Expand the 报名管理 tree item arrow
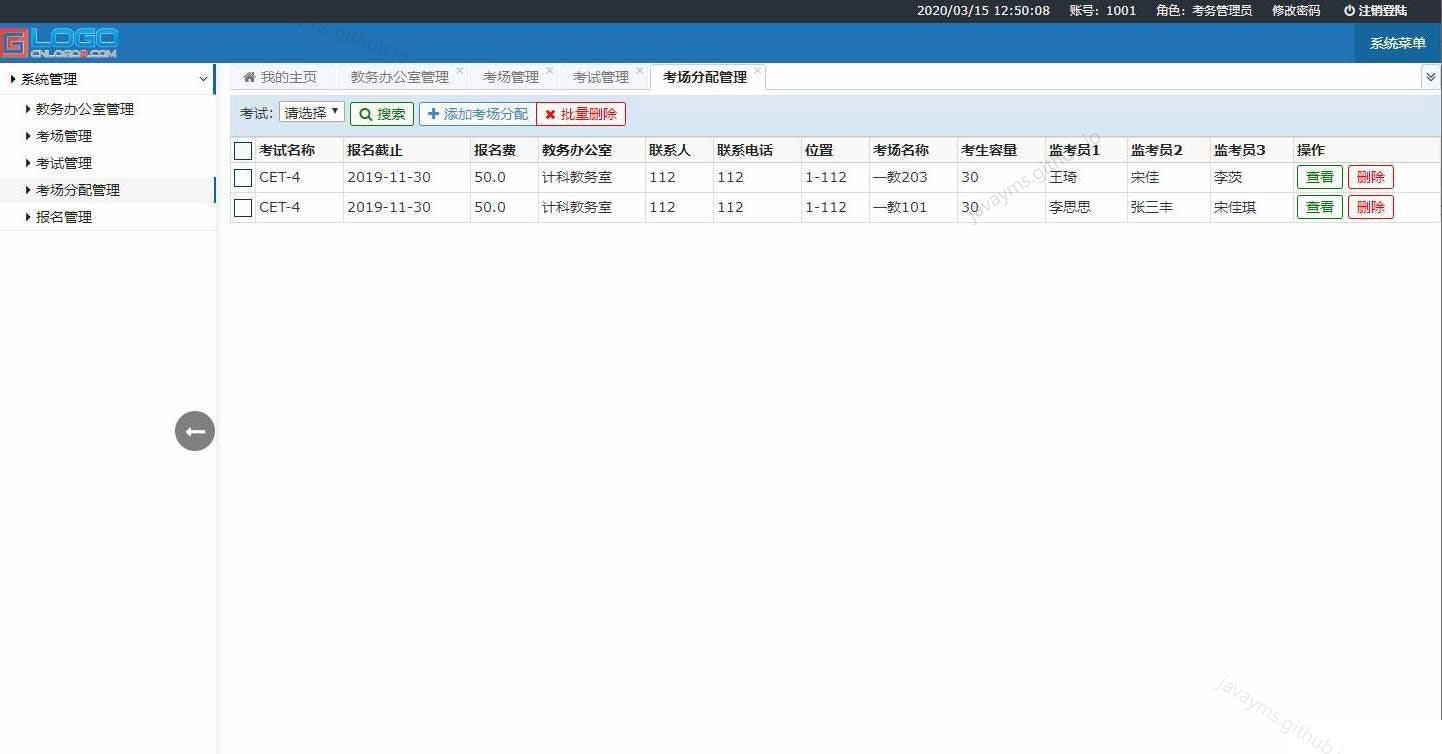The height and width of the screenshot is (754, 1442). tap(27, 216)
